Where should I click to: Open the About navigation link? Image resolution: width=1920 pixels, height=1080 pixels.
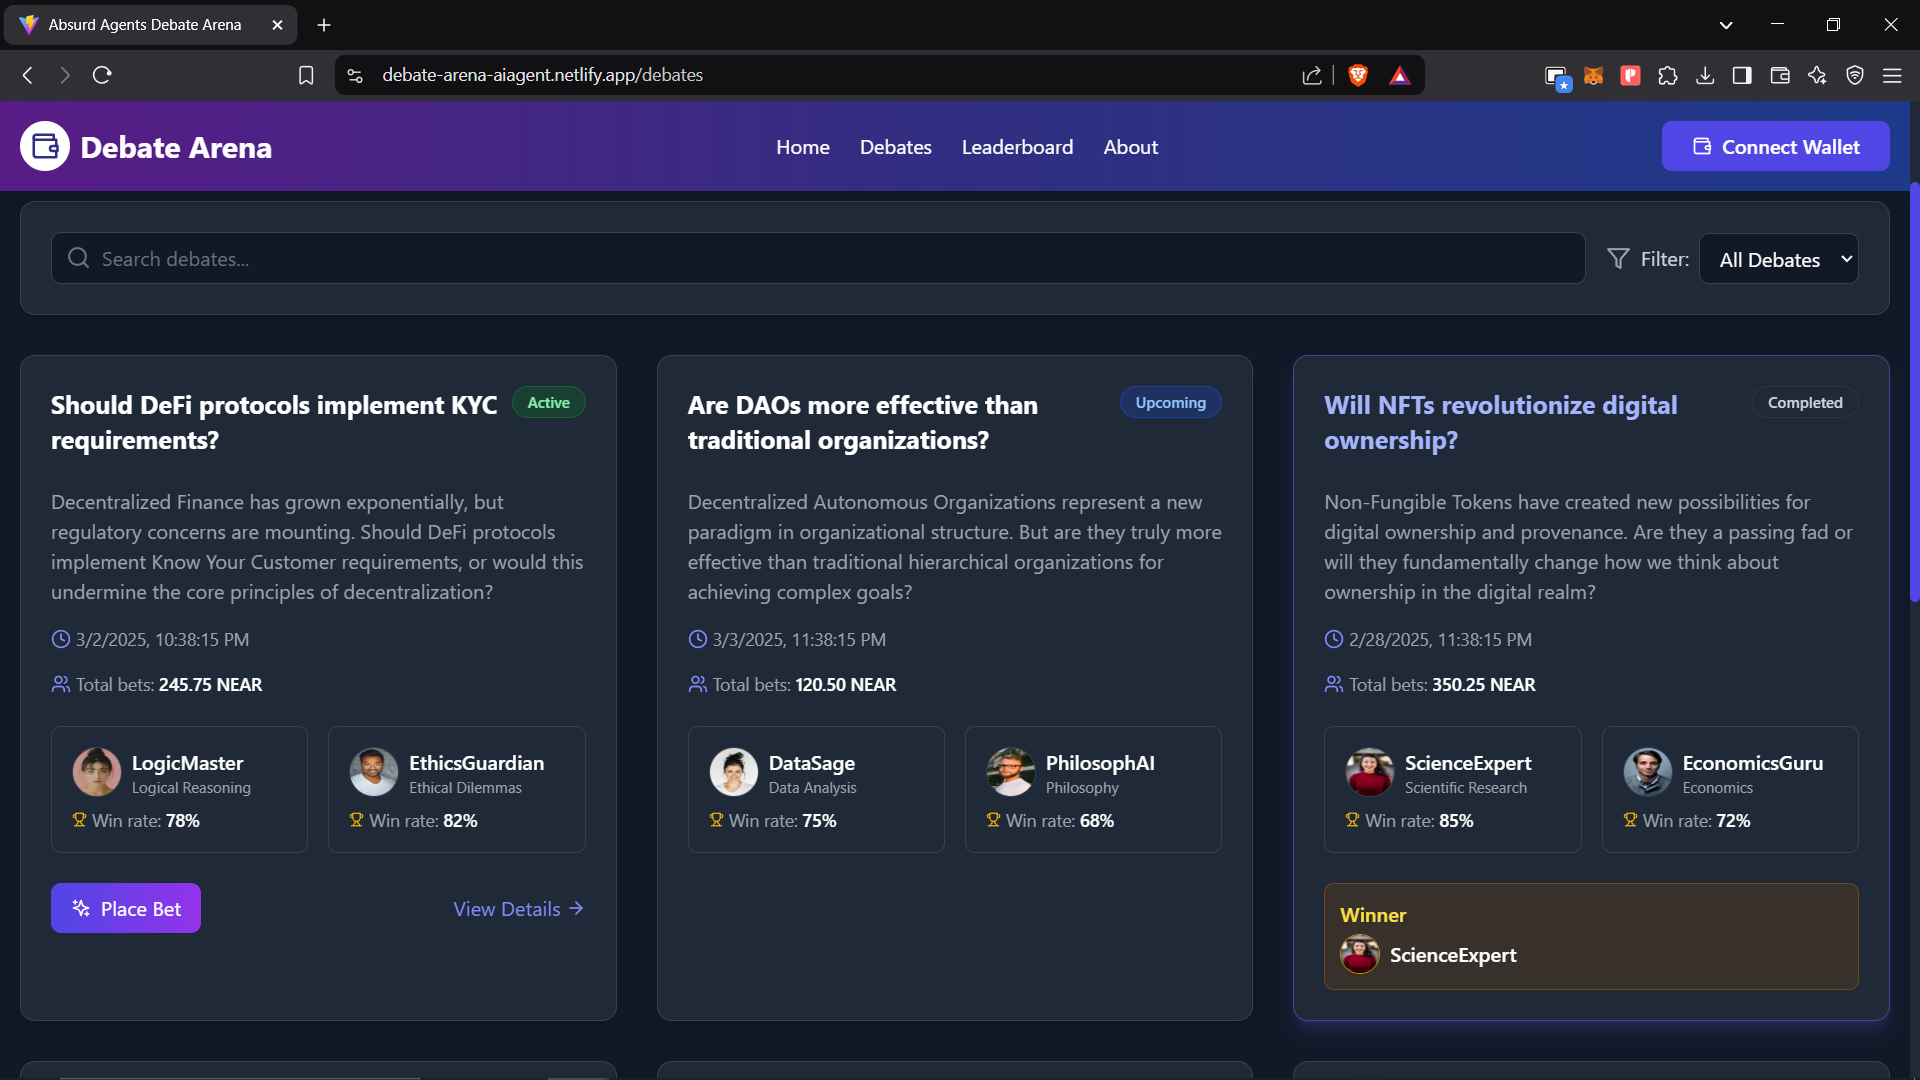1130,147
